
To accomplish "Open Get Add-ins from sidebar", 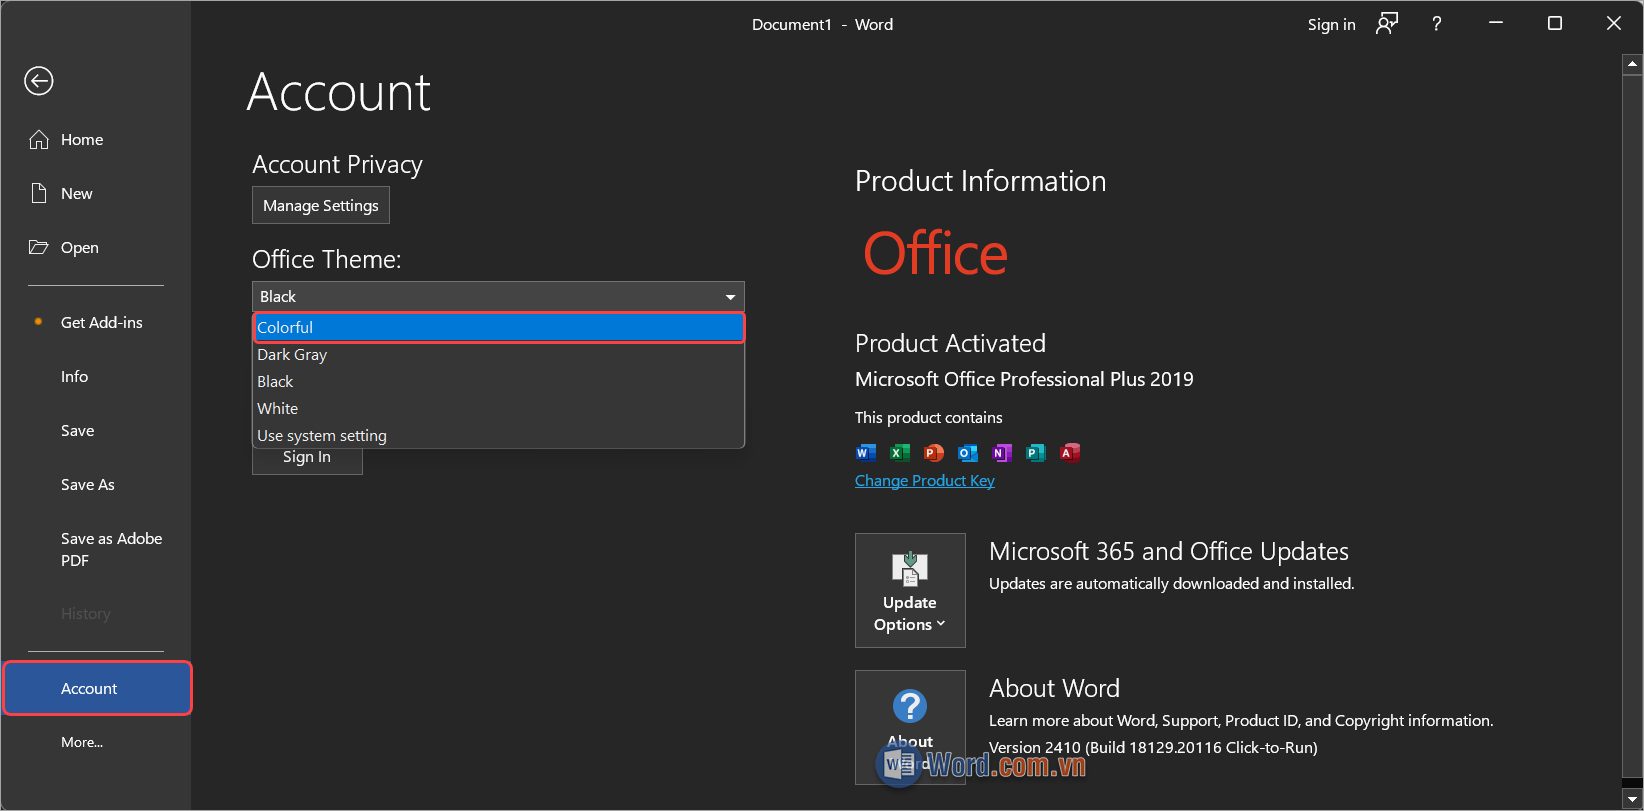I will (101, 322).
